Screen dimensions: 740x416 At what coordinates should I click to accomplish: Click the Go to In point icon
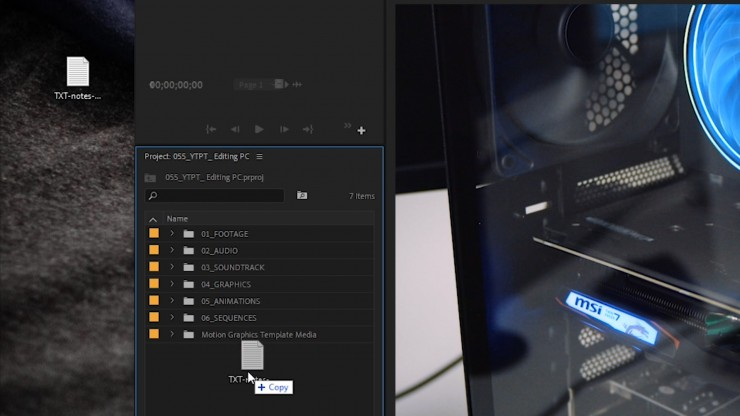tap(211, 129)
